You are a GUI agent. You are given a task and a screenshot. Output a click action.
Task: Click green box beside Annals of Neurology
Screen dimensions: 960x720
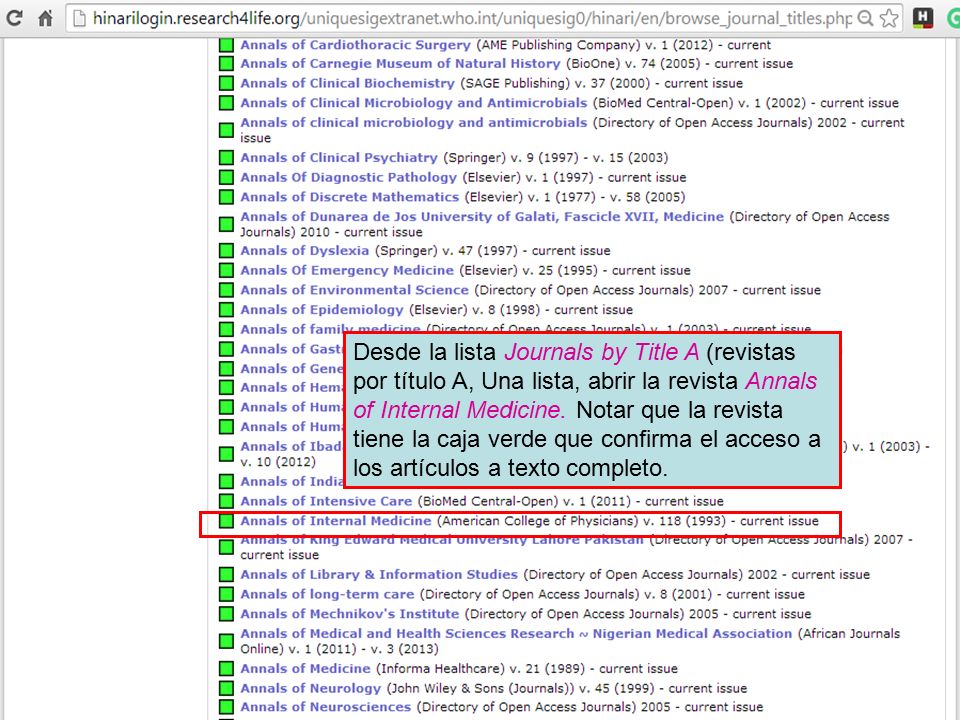click(x=227, y=688)
